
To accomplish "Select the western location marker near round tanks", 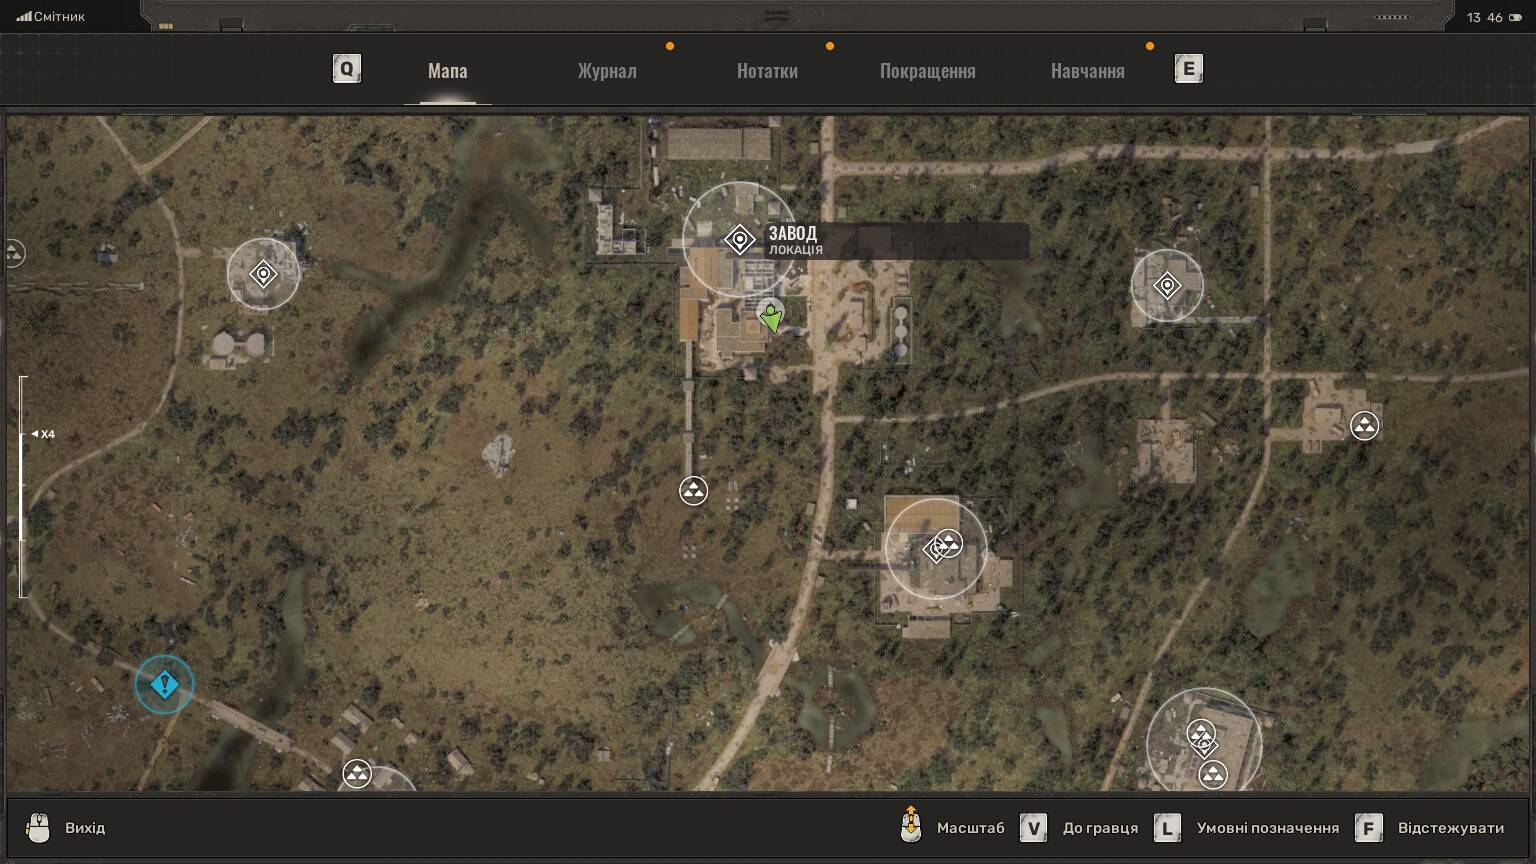I will (263, 273).
